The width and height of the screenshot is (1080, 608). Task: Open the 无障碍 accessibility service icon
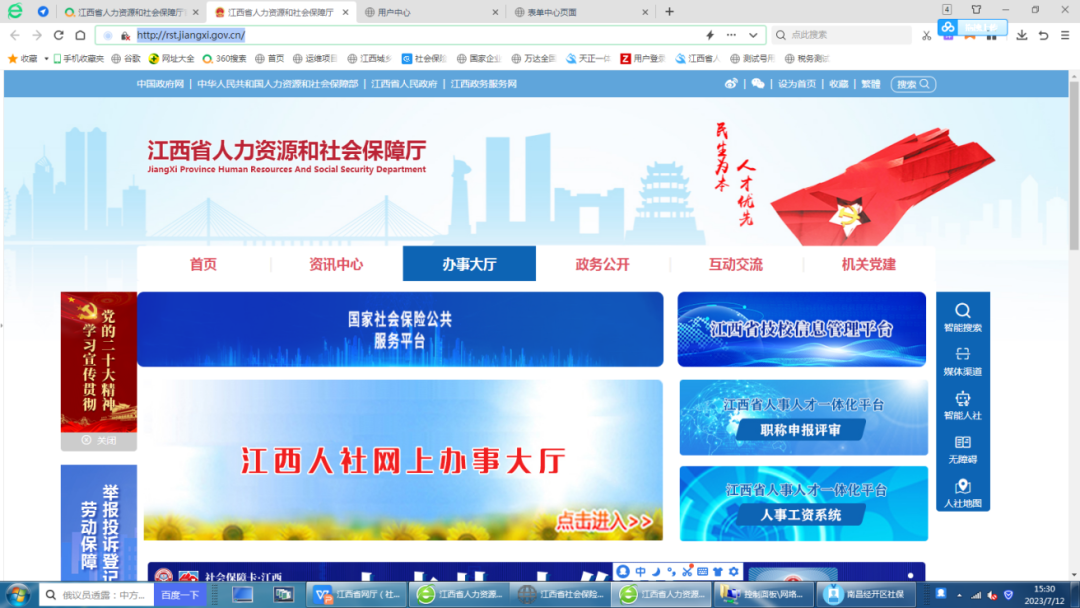pos(962,450)
